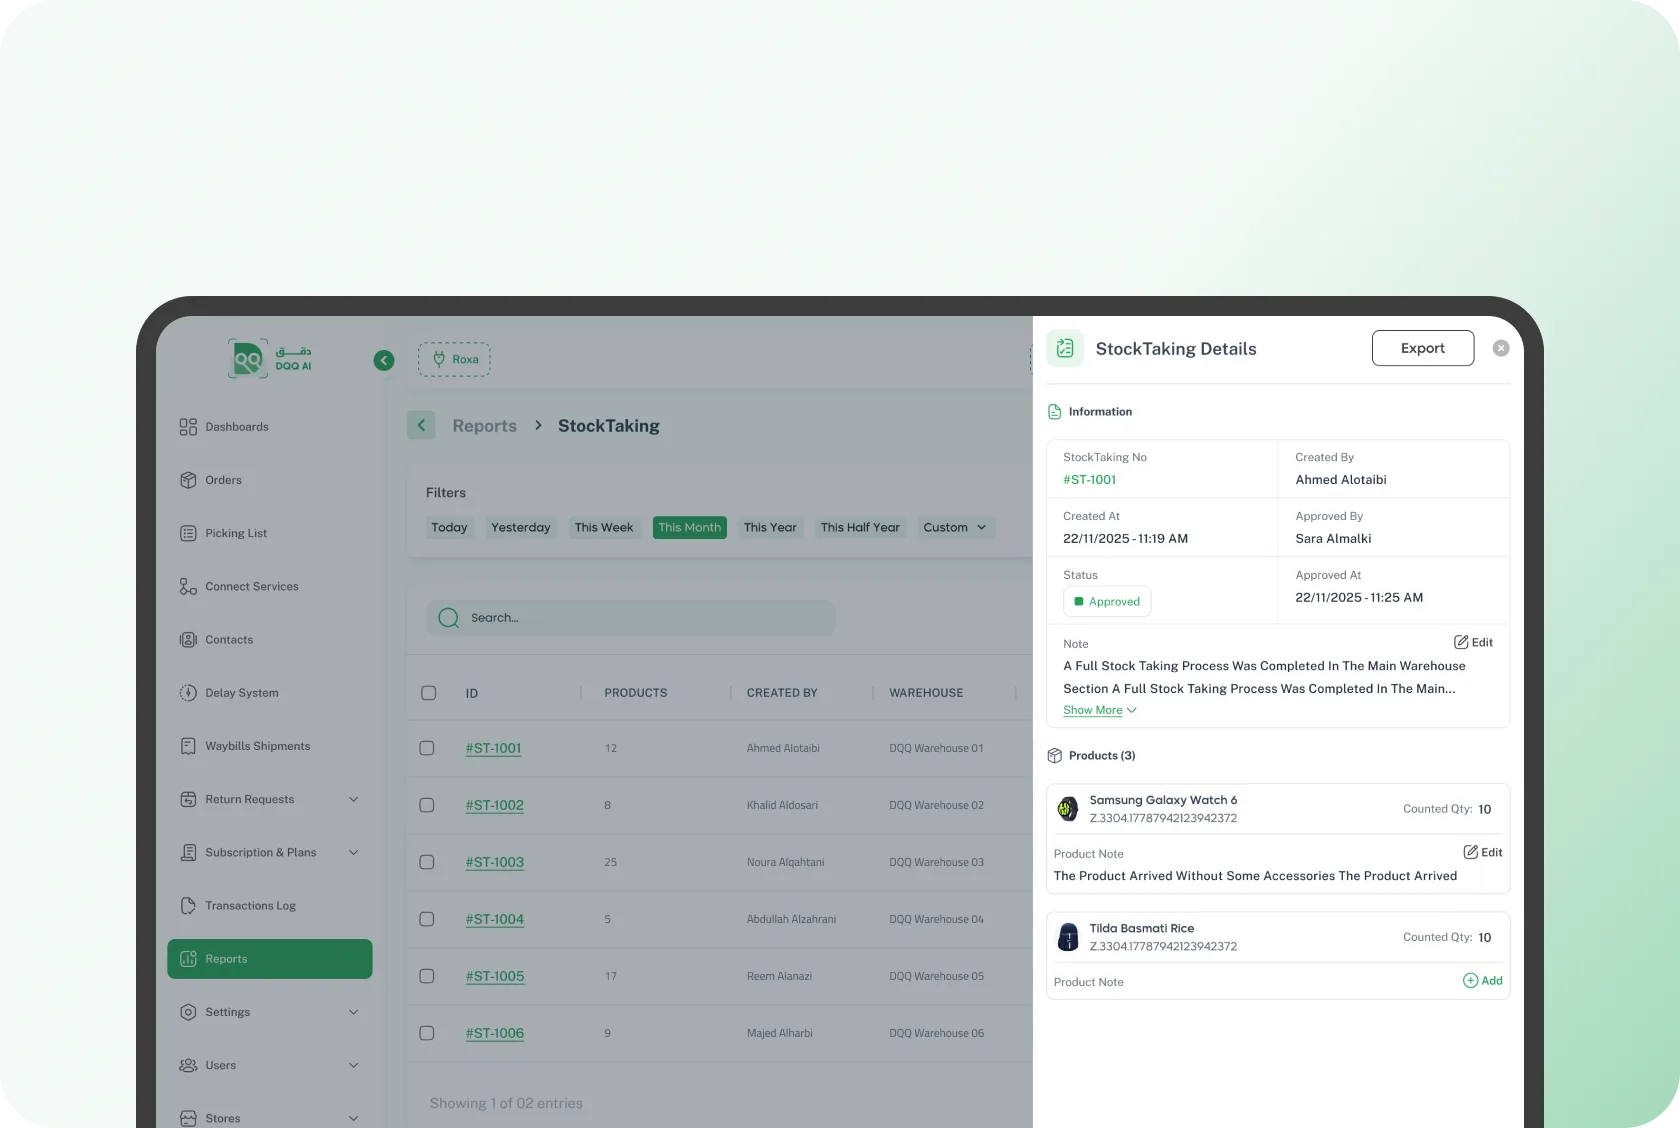This screenshot has height=1128, width=1680.
Task: Check the box for row #ST-1001
Action: pos(427,748)
